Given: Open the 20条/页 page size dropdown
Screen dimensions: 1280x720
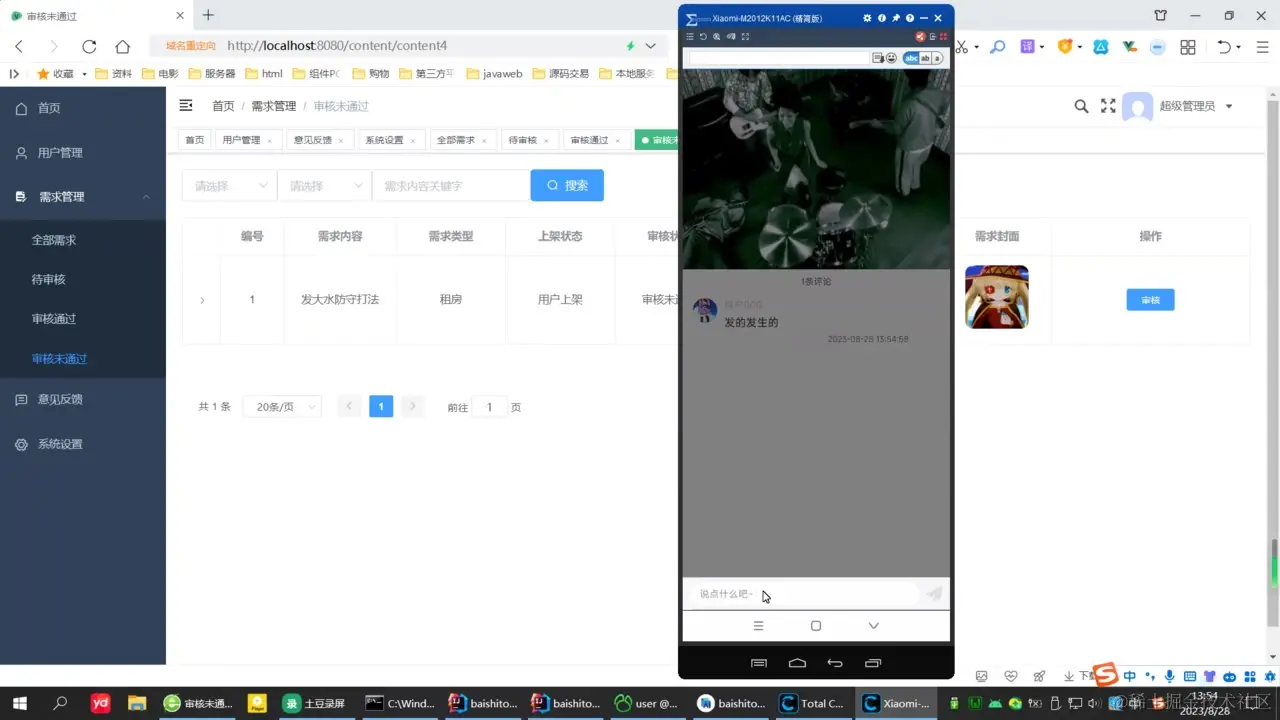Looking at the screenshot, I should (282, 407).
